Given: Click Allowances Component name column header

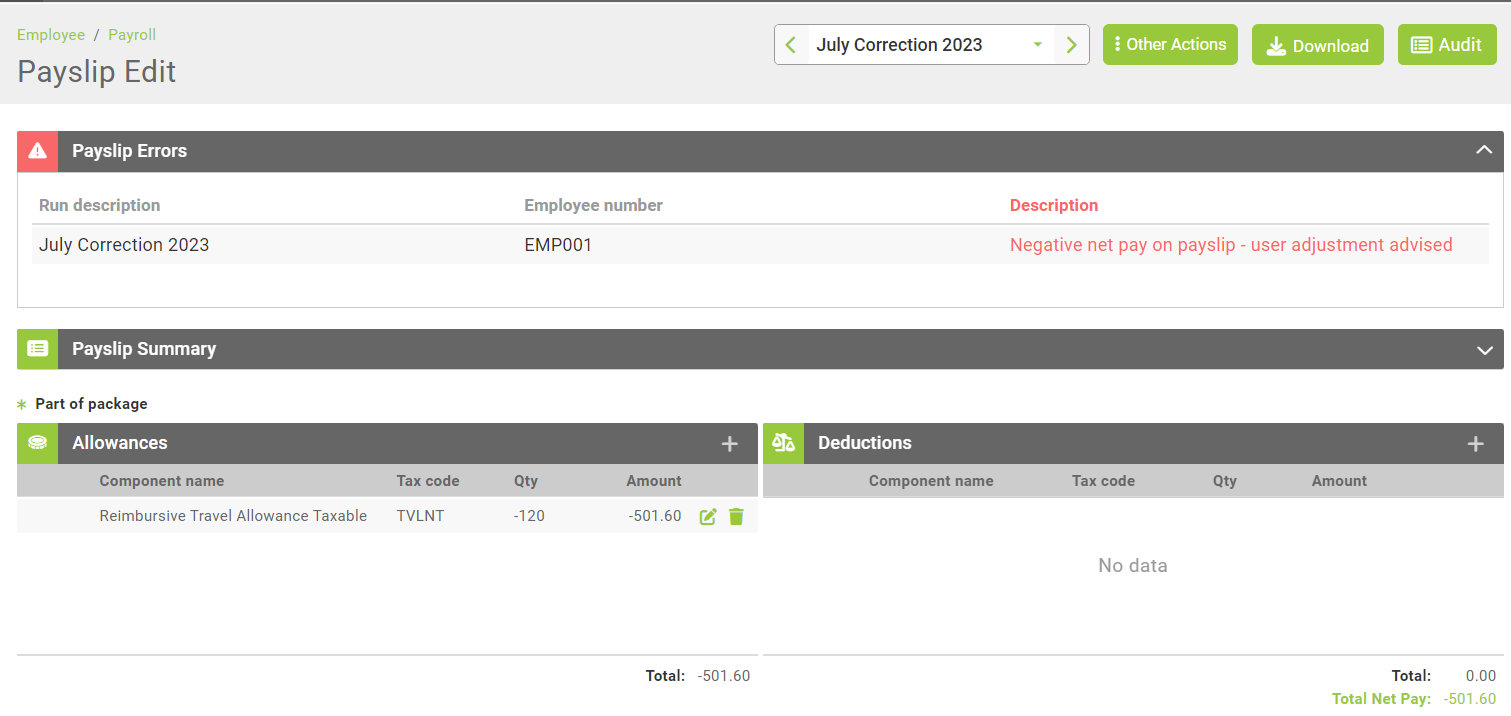Looking at the screenshot, I should tap(162, 481).
